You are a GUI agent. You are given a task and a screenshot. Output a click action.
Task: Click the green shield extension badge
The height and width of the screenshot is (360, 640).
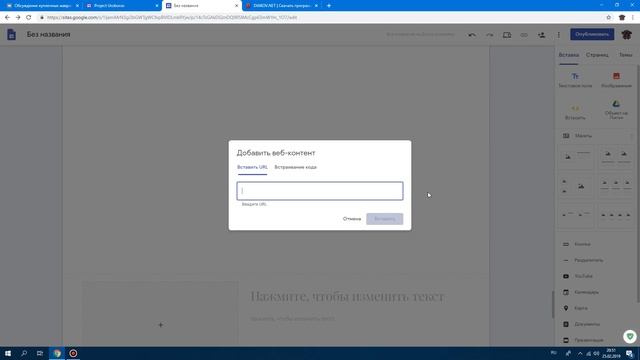pyautogui.click(x=630, y=336)
